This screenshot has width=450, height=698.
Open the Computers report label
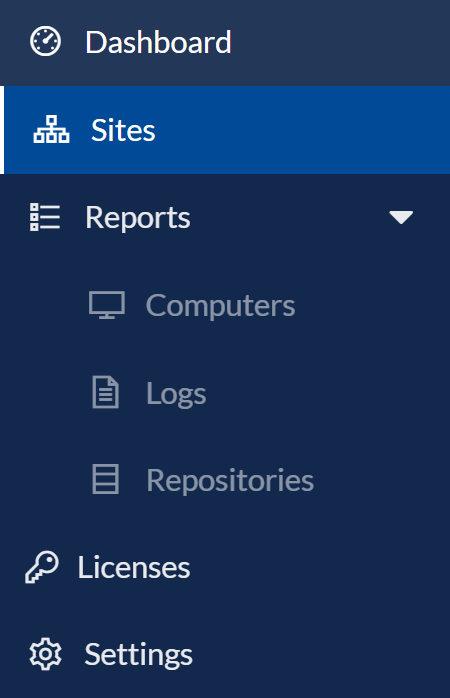(x=220, y=306)
